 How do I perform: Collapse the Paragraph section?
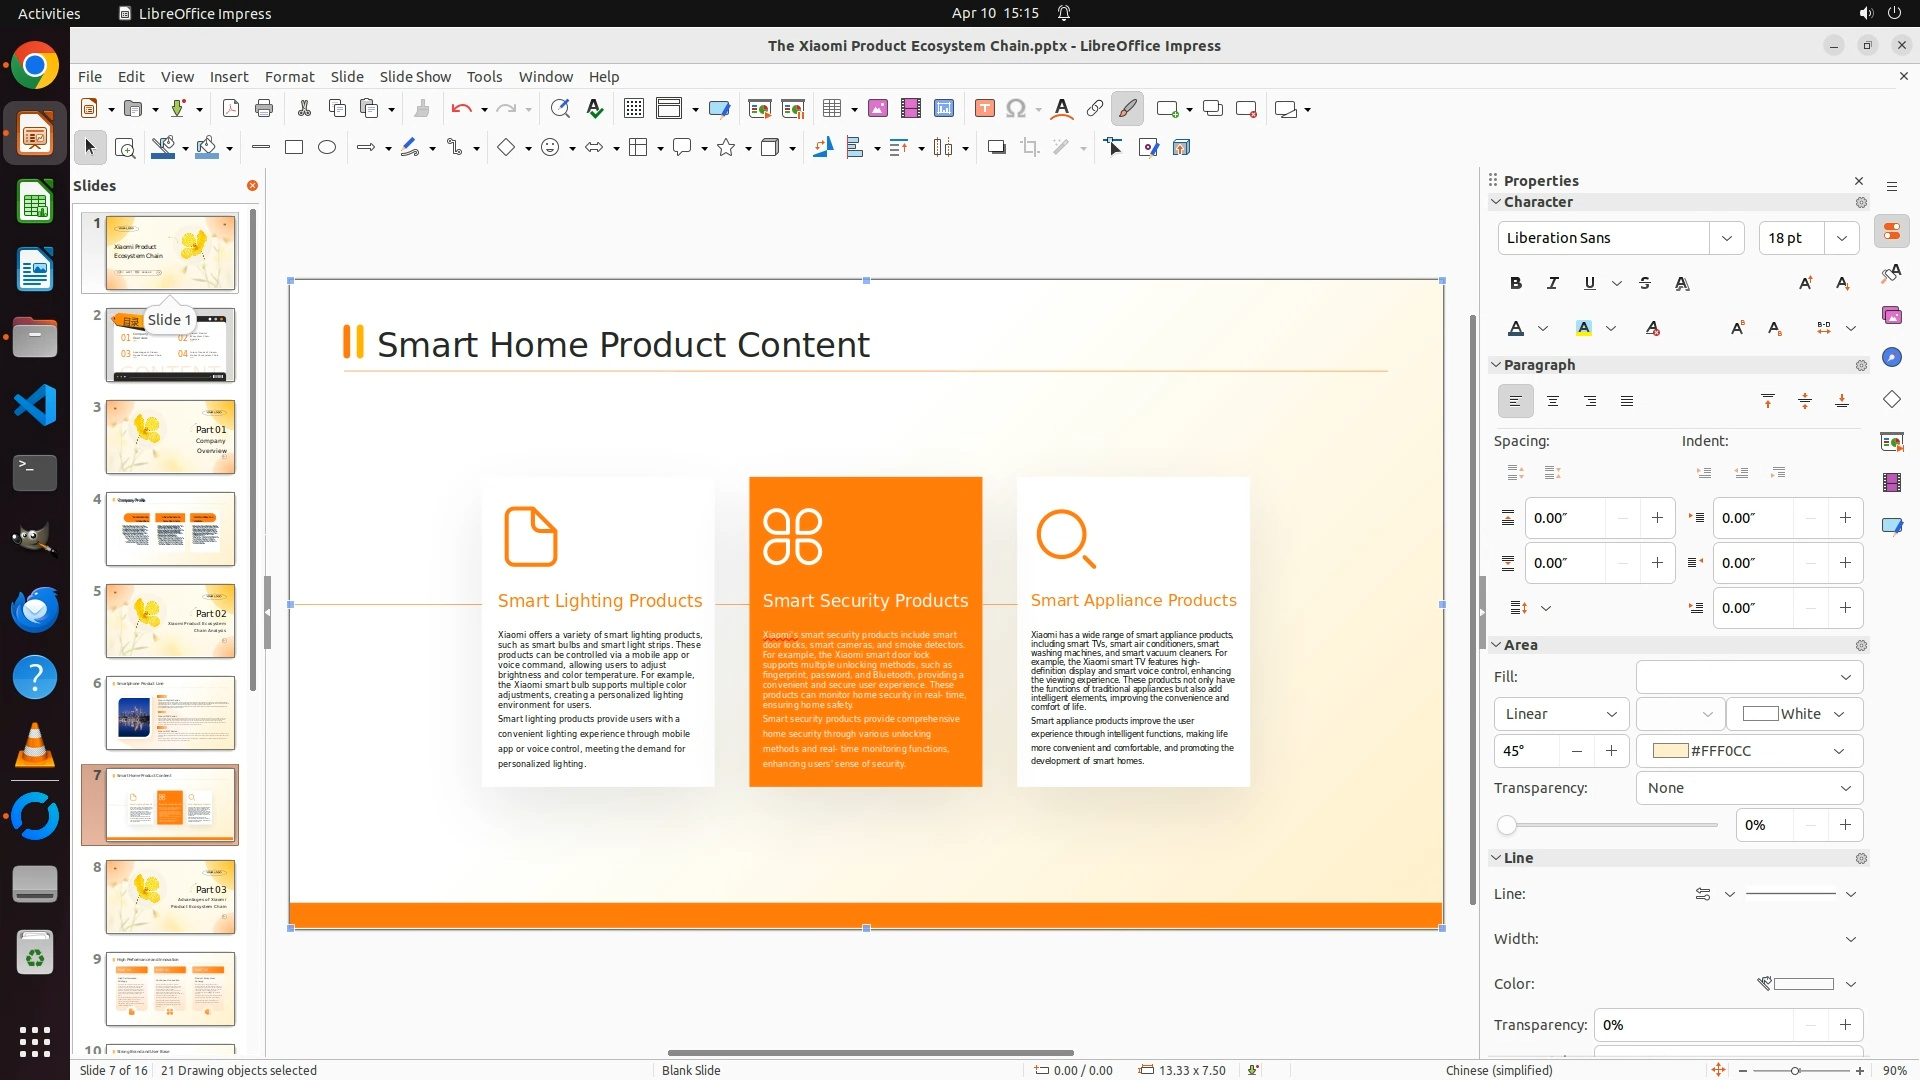(1497, 365)
